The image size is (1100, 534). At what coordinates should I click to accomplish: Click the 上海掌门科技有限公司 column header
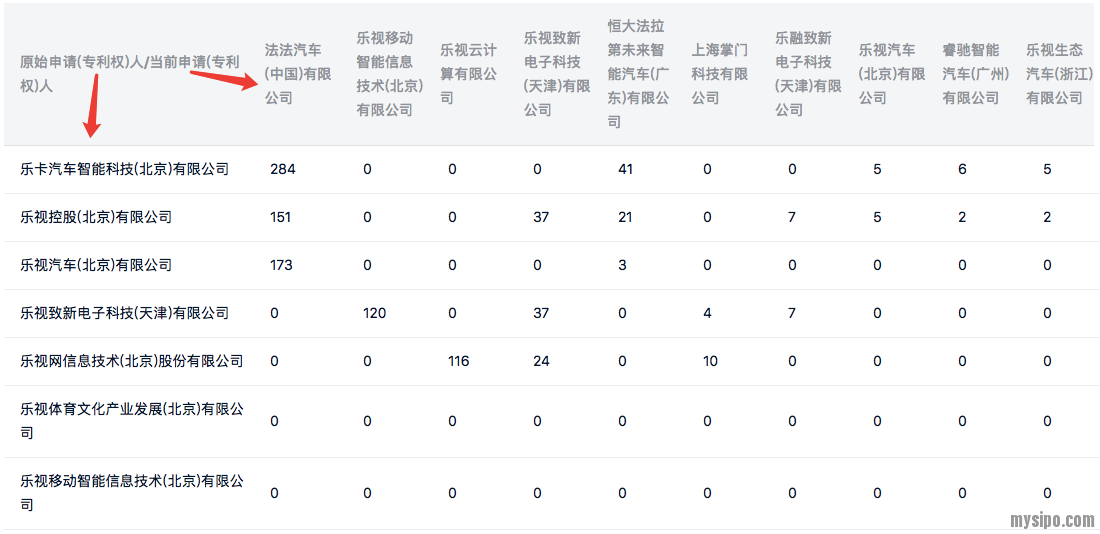(720, 74)
